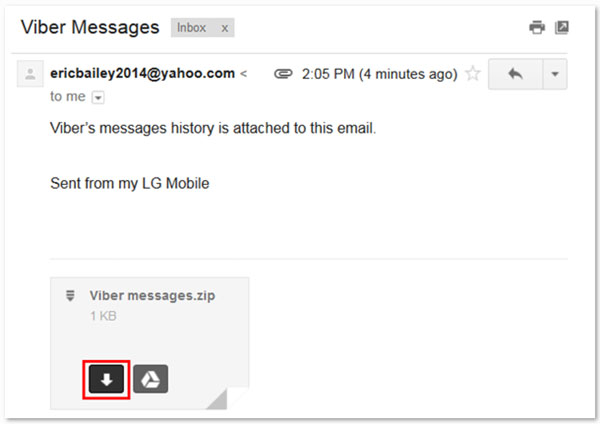Click the Viber Messages subject heading
This screenshot has height=424, width=600.
90,27
